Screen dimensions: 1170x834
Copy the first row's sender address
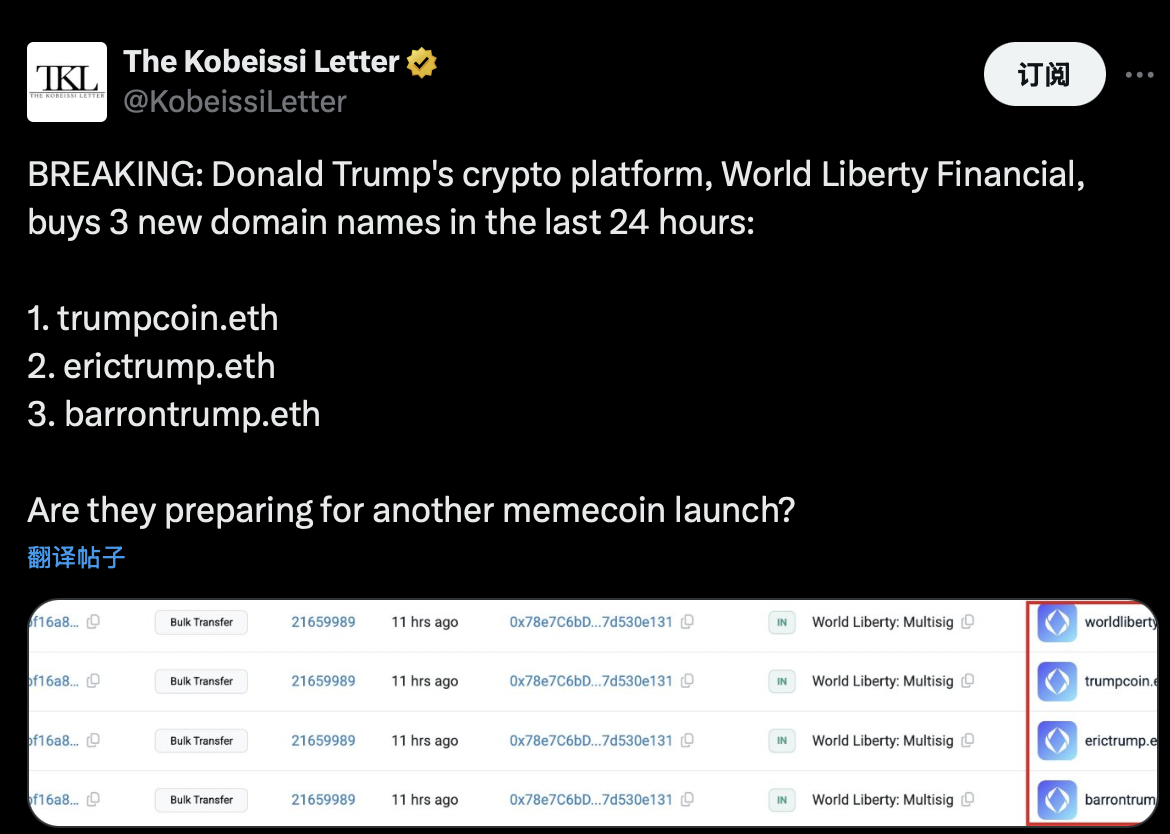point(687,622)
